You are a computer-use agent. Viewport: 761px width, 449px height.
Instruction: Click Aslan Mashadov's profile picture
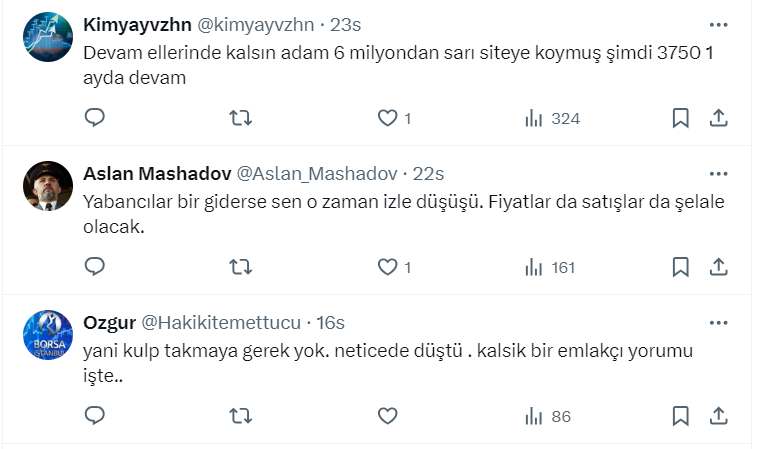47,186
